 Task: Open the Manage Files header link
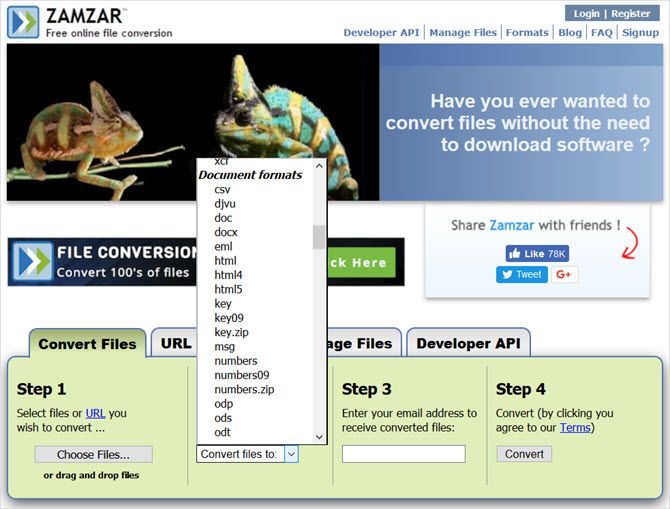463,32
